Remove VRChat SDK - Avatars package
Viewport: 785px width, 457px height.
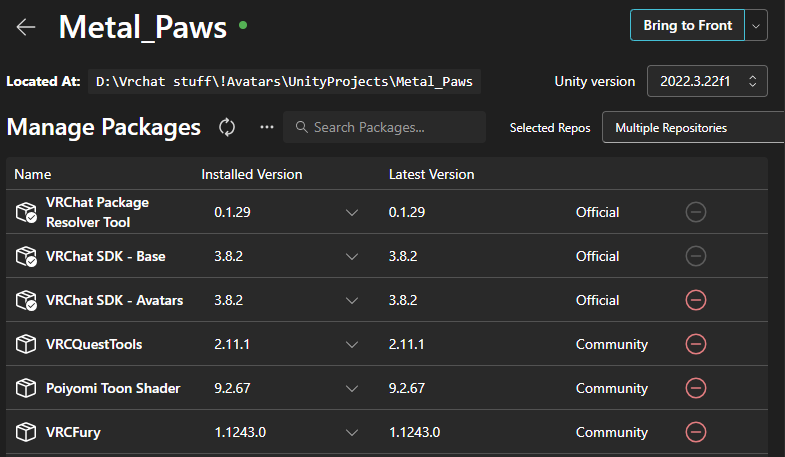696,300
